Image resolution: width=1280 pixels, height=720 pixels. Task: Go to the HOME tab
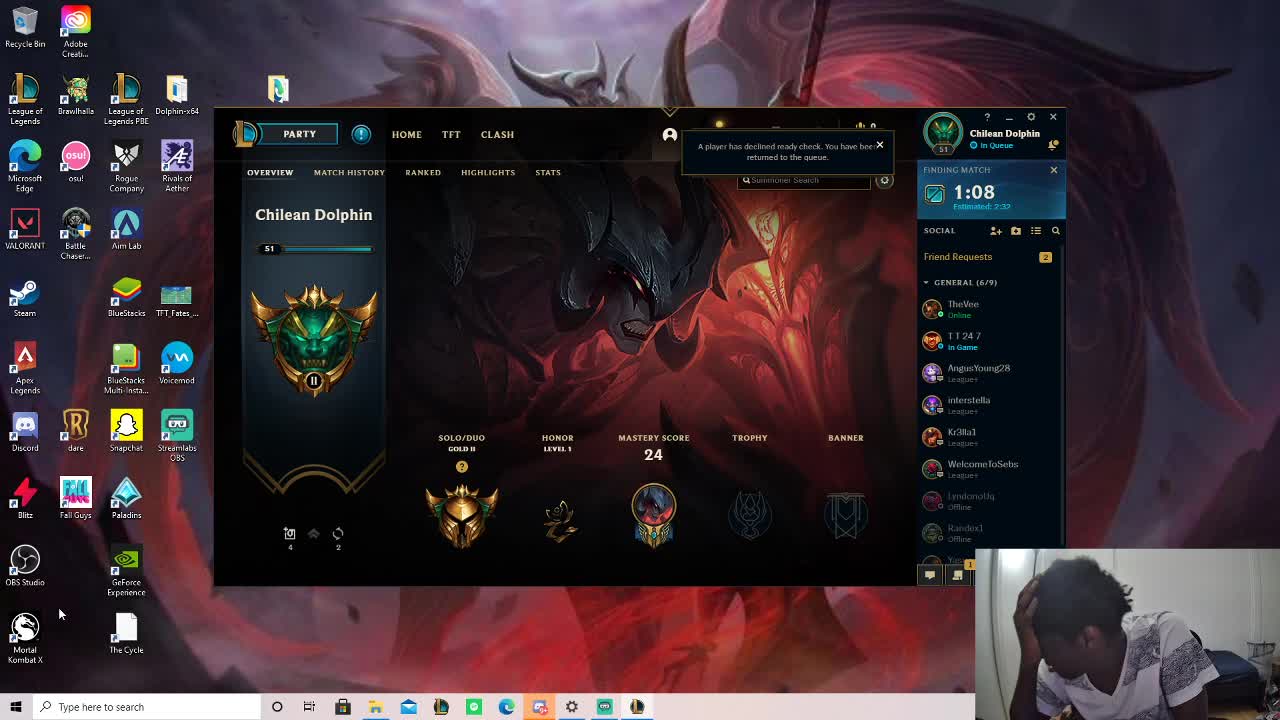(406, 134)
